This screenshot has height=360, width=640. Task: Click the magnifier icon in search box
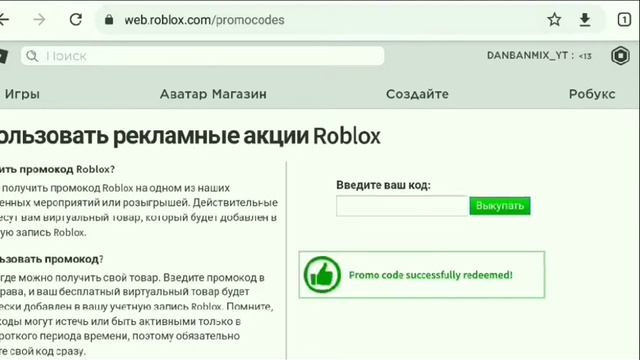coord(32,56)
